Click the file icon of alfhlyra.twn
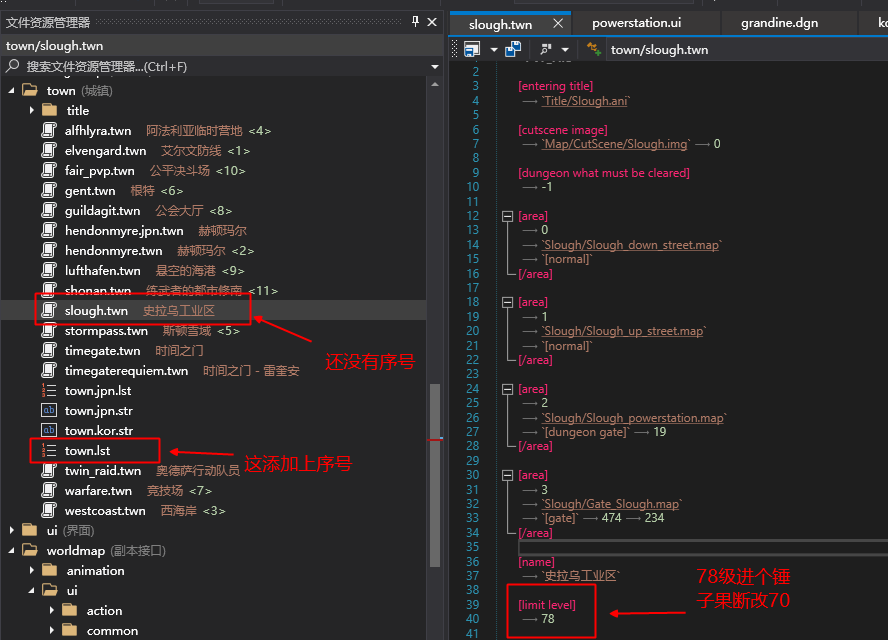This screenshot has width=888, height=640. tap(49, 130)
